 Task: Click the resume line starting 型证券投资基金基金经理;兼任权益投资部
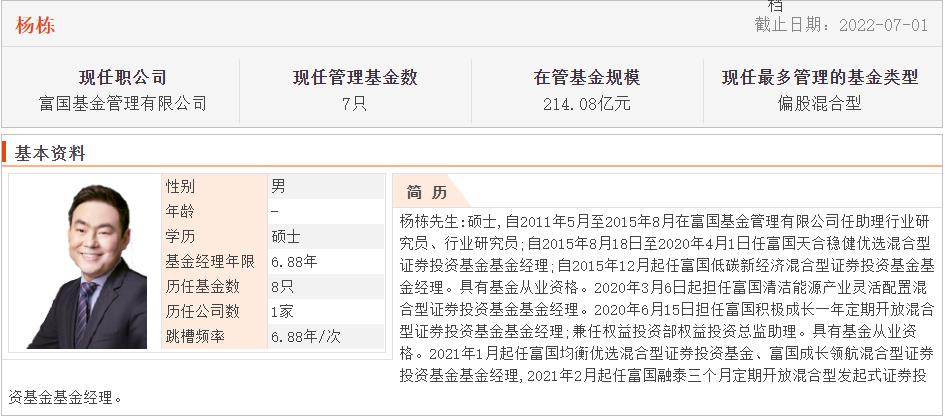click(659, 332)
